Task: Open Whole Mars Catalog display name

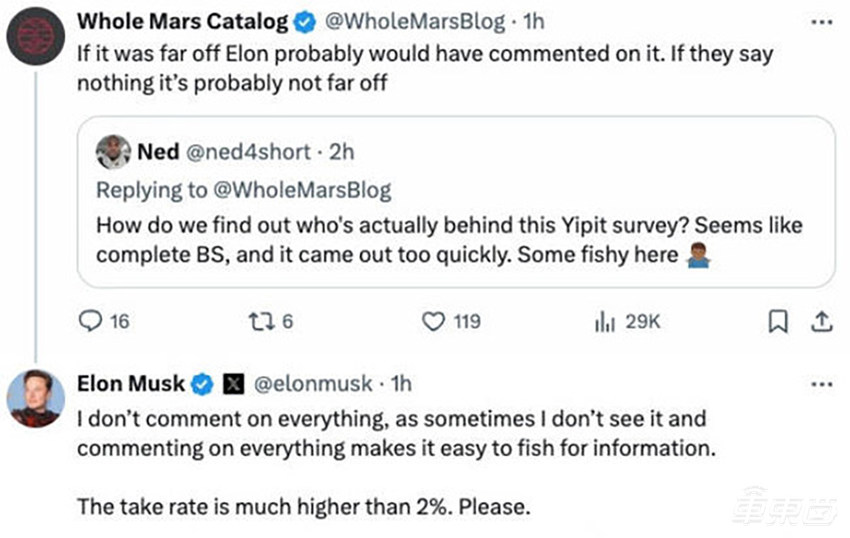Action: pos(183,20)
